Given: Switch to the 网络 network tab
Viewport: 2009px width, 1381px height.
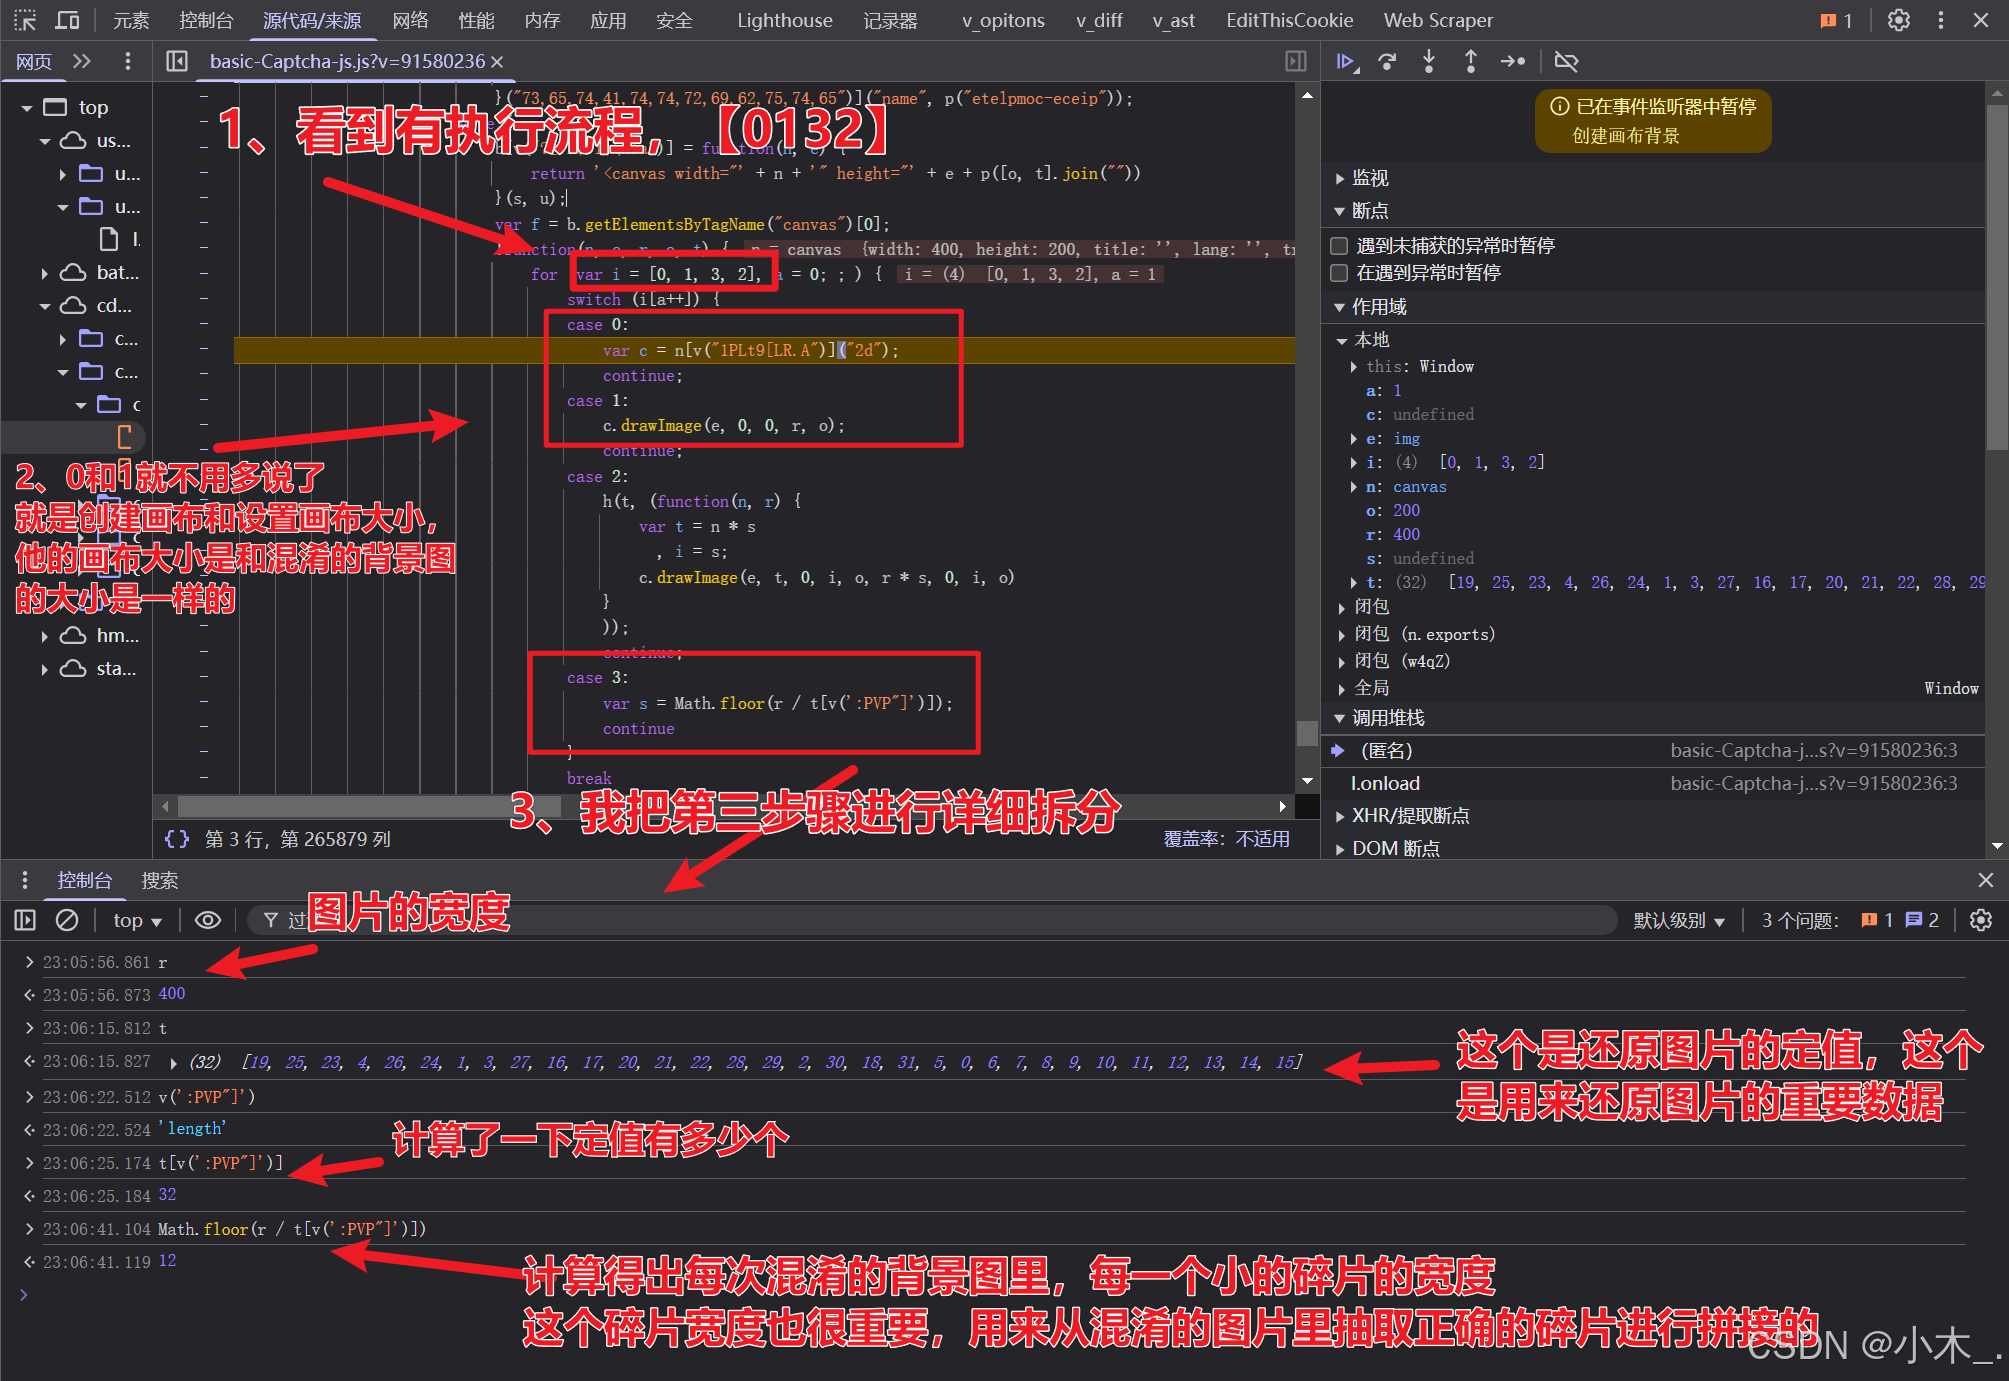Looking at the screenshot, I should click(x=410, y=20).
